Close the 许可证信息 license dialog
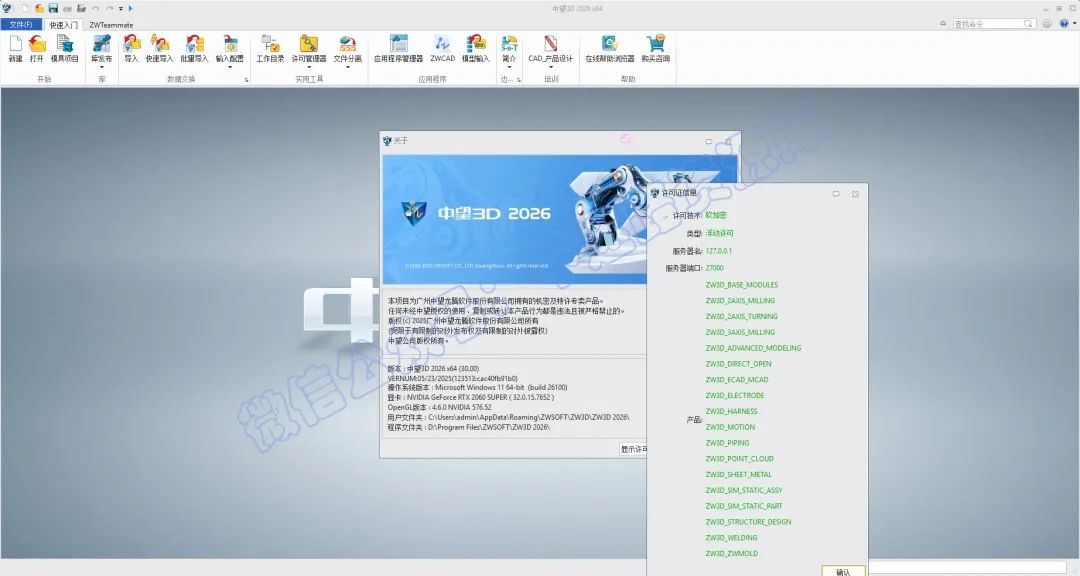This screenshot has width=1080, height=576. coord(855,194)
